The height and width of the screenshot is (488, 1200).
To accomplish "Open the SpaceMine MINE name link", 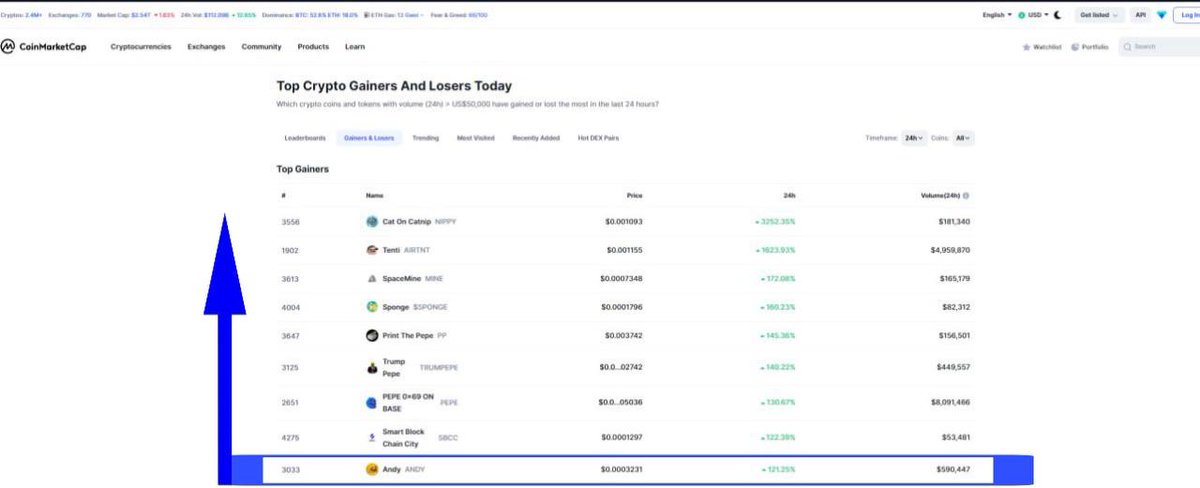I will point(412,278).
